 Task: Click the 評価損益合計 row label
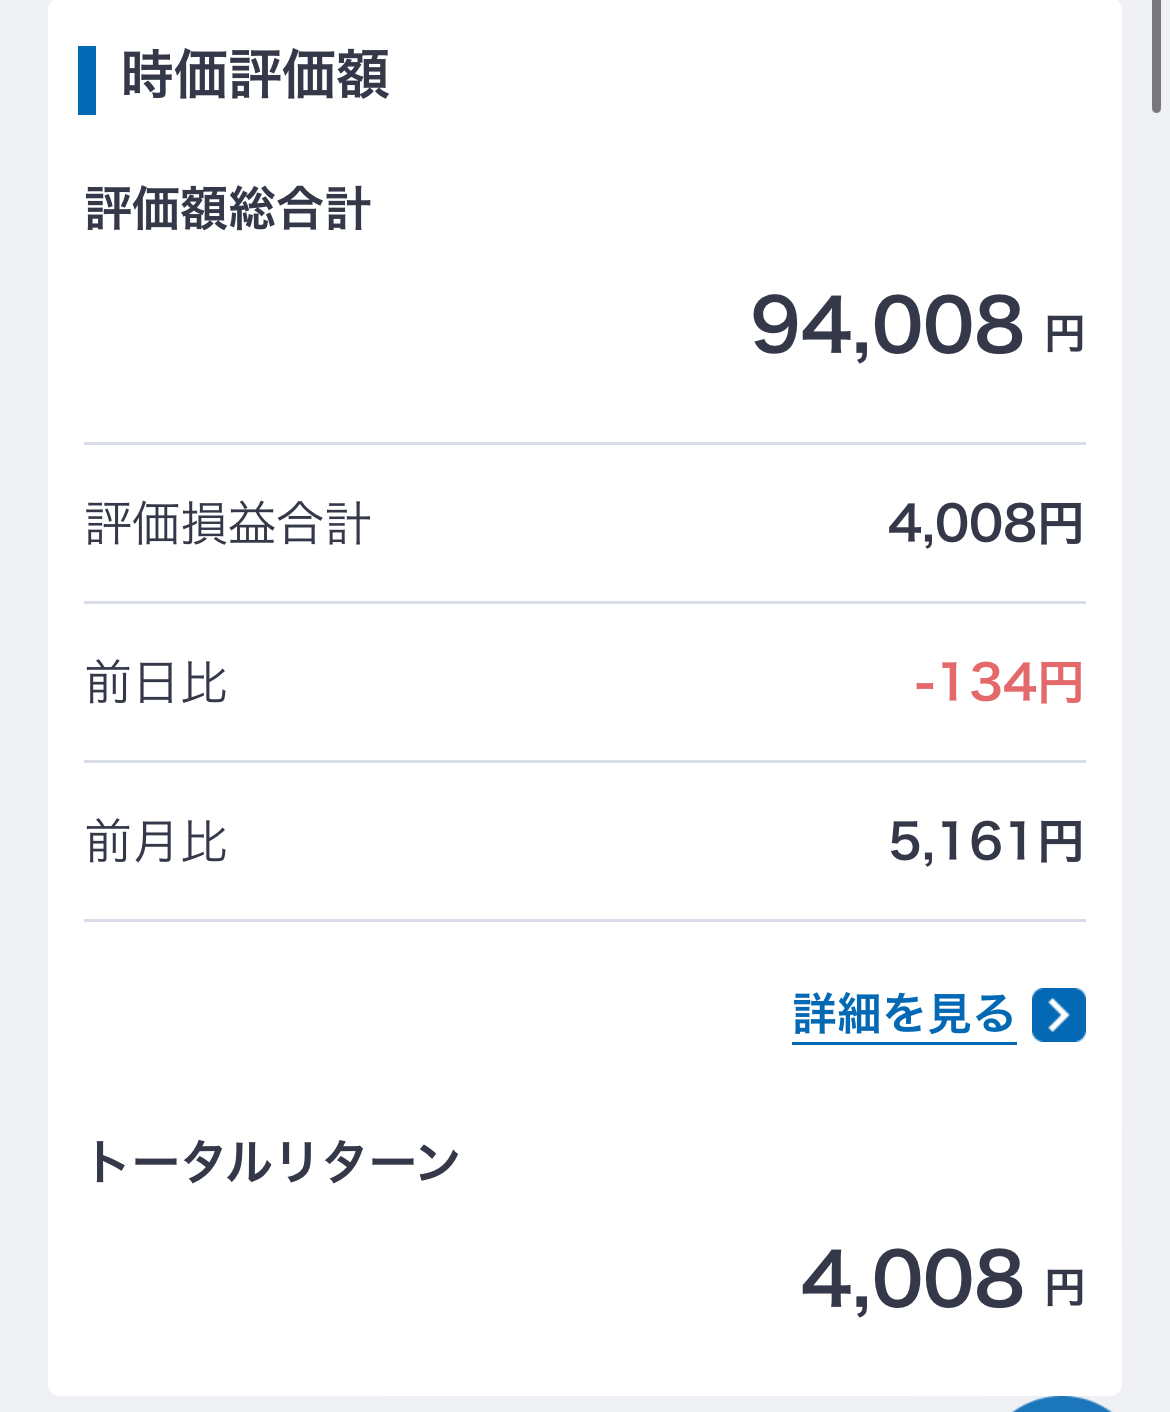pyautogui.click(x=229, y=524)
